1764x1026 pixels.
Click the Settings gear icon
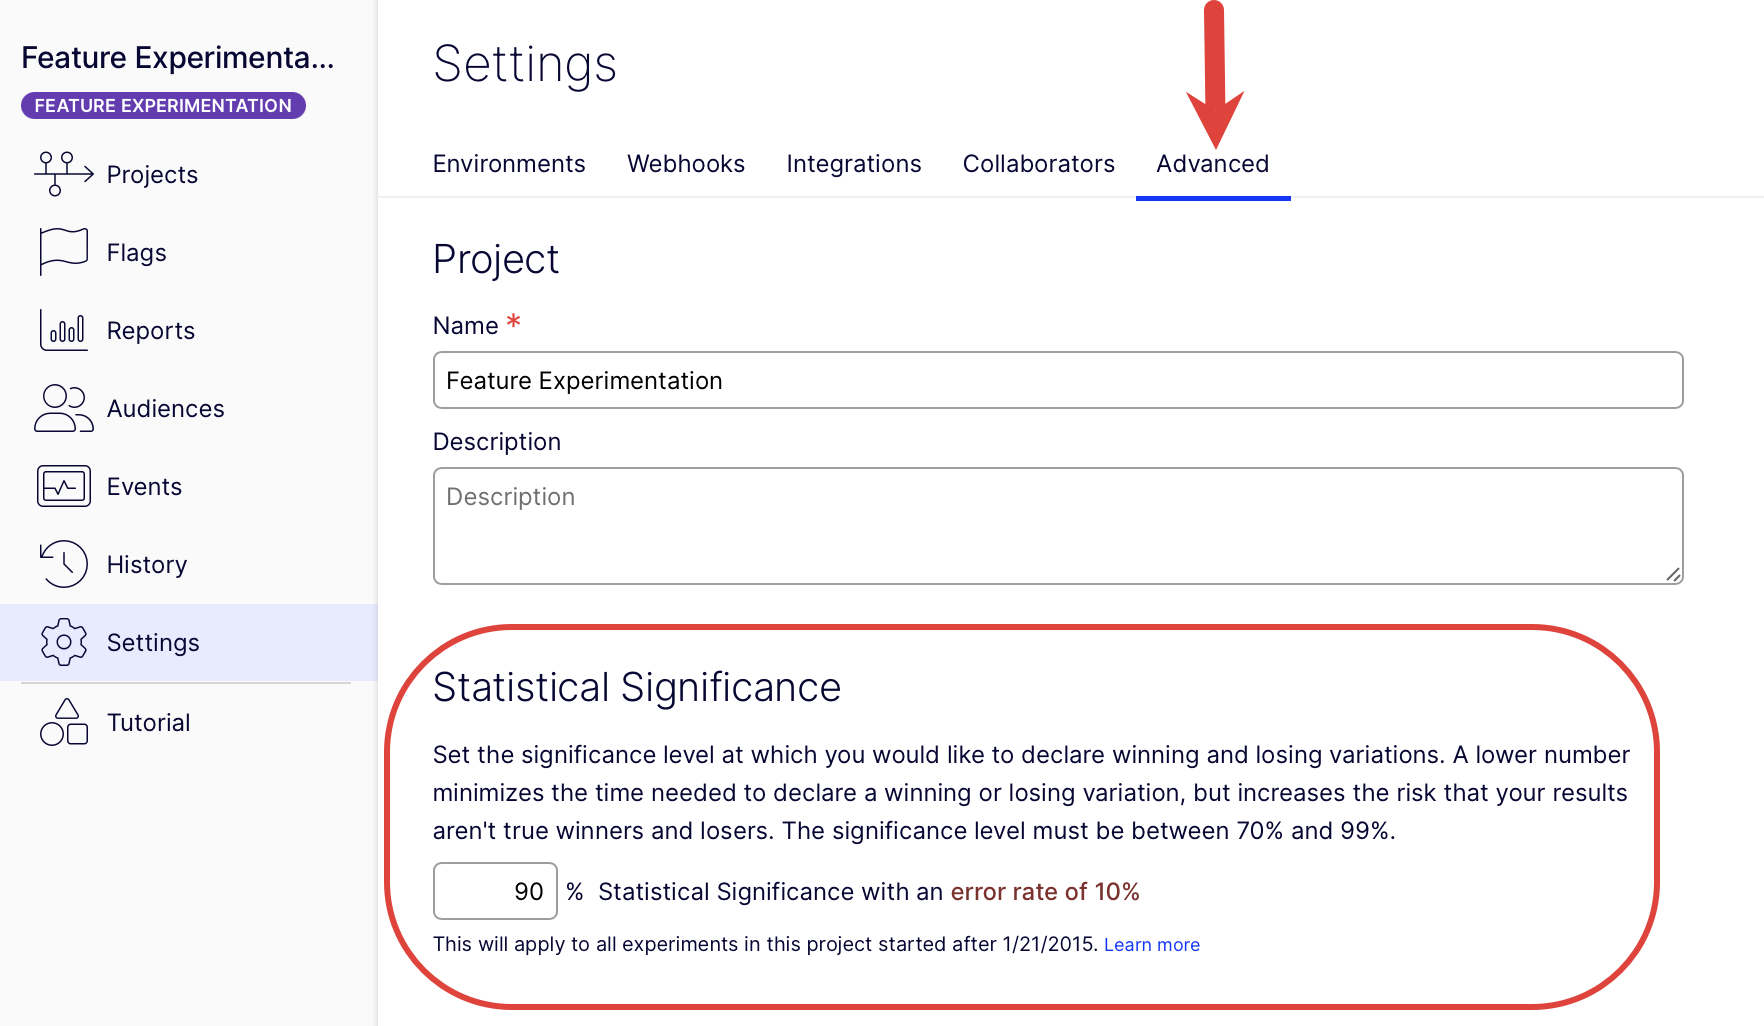63,642
